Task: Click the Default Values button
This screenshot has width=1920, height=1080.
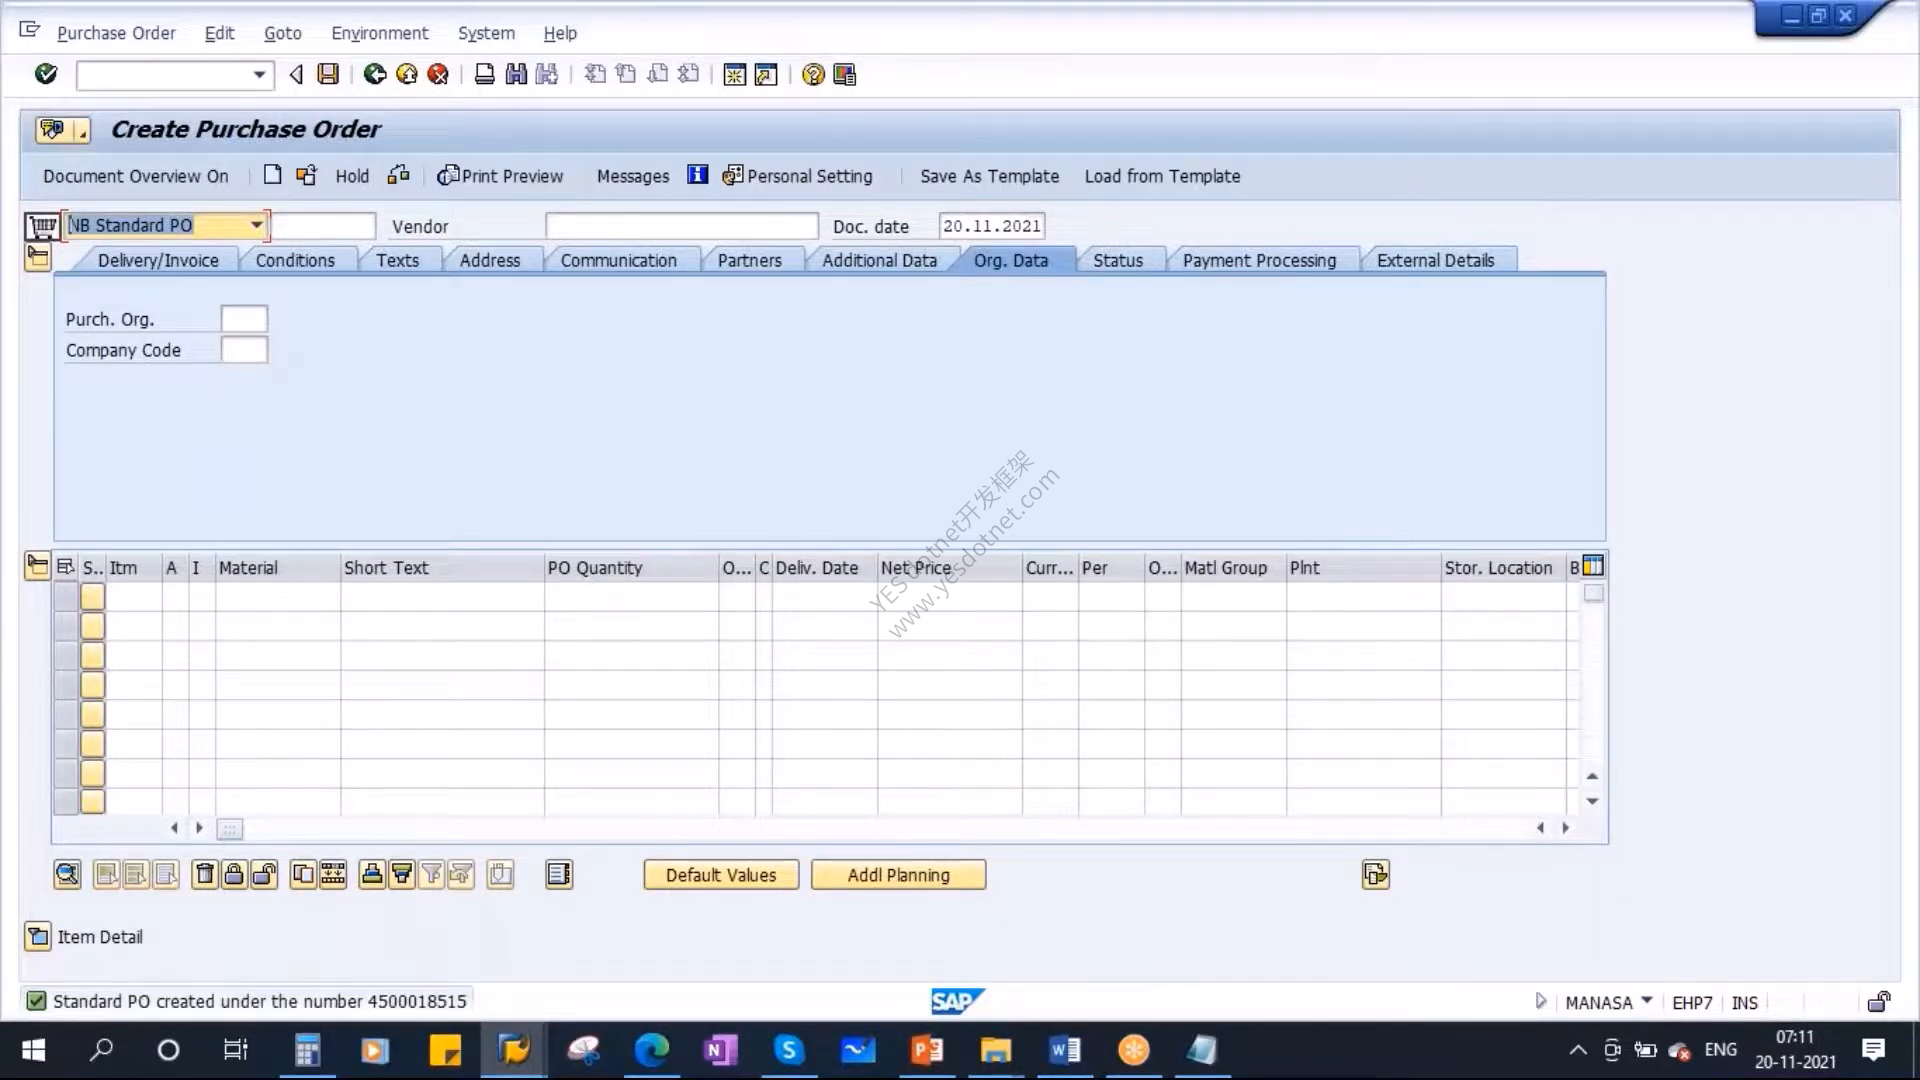Action: coord(721,875)
